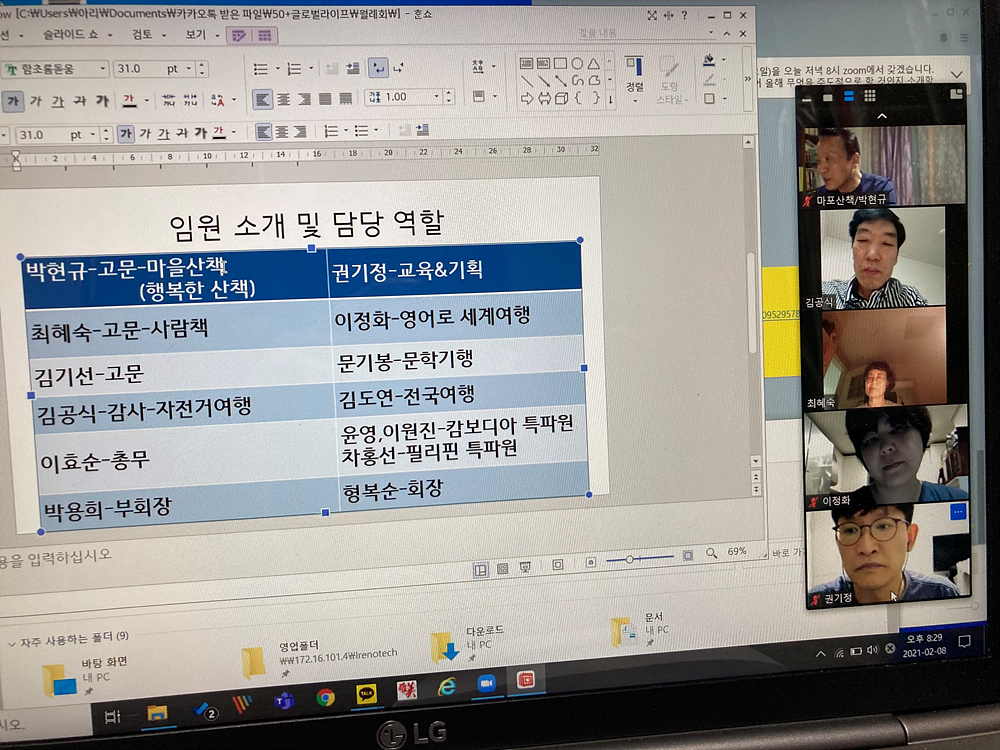Toggle center text alignment
Viewport: 1000px width, 750px height.
(x=282, y=99)
